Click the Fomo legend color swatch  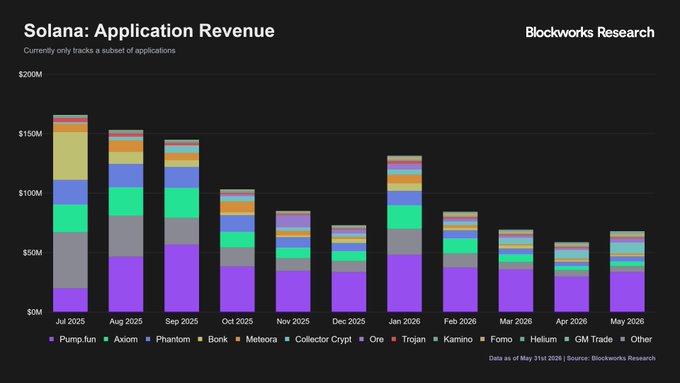pos(482,339)
